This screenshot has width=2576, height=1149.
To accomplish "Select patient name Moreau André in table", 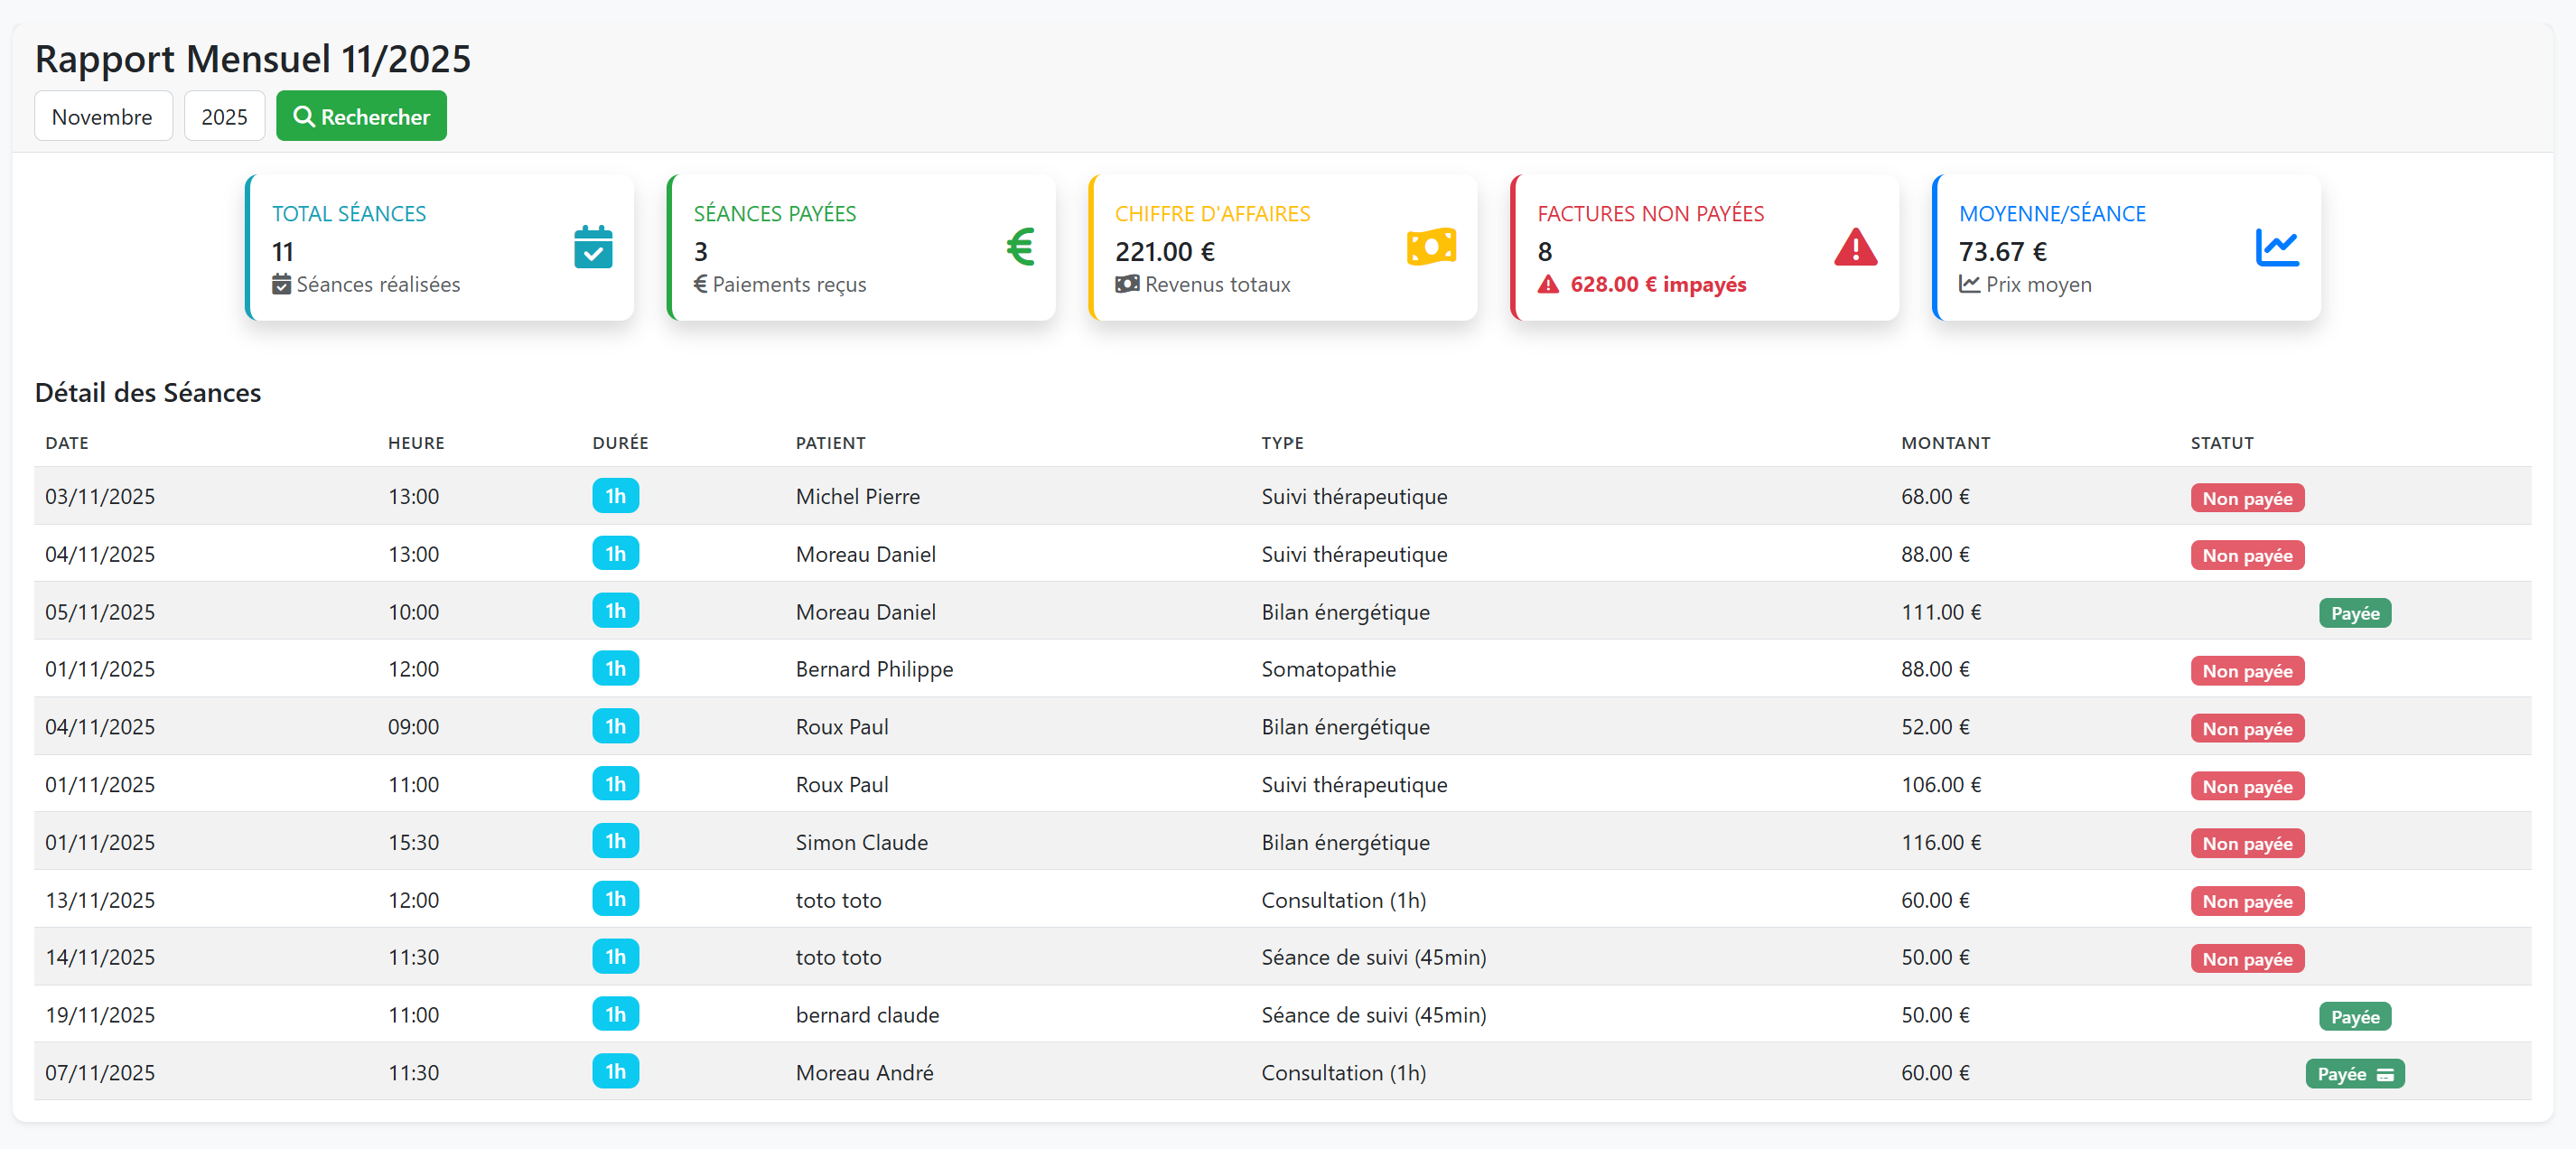I will point(864,1073).
